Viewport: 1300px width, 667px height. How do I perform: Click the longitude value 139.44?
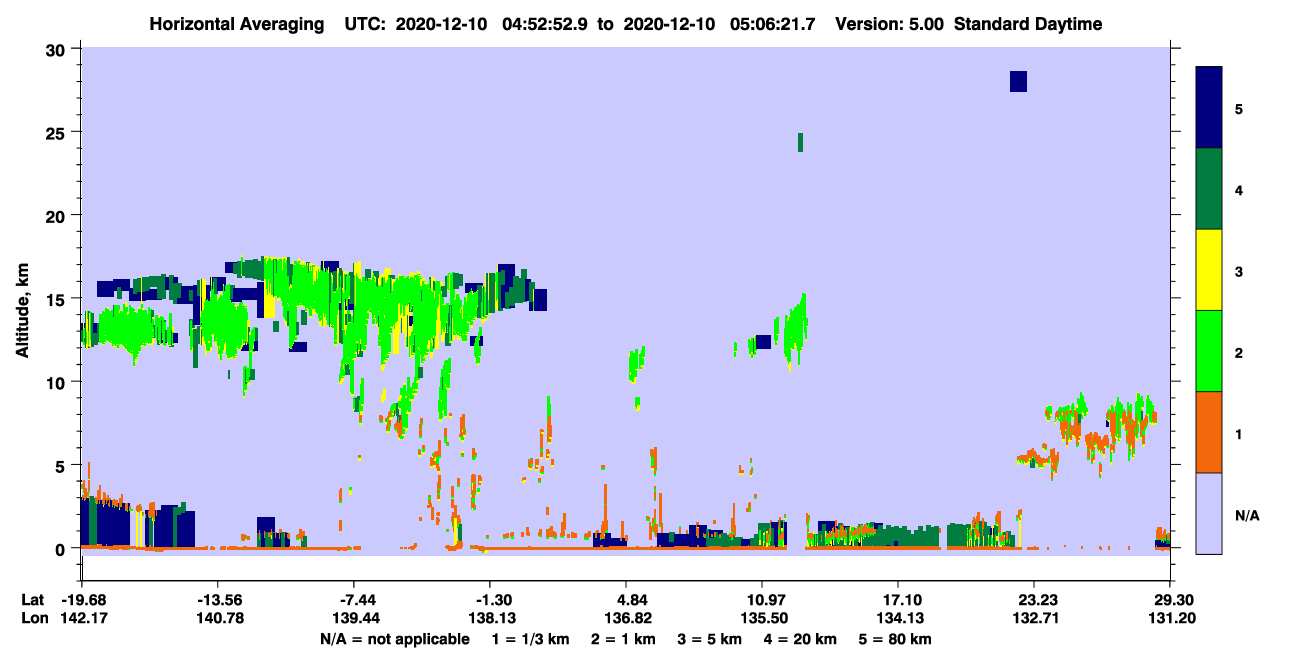point(354,619)
